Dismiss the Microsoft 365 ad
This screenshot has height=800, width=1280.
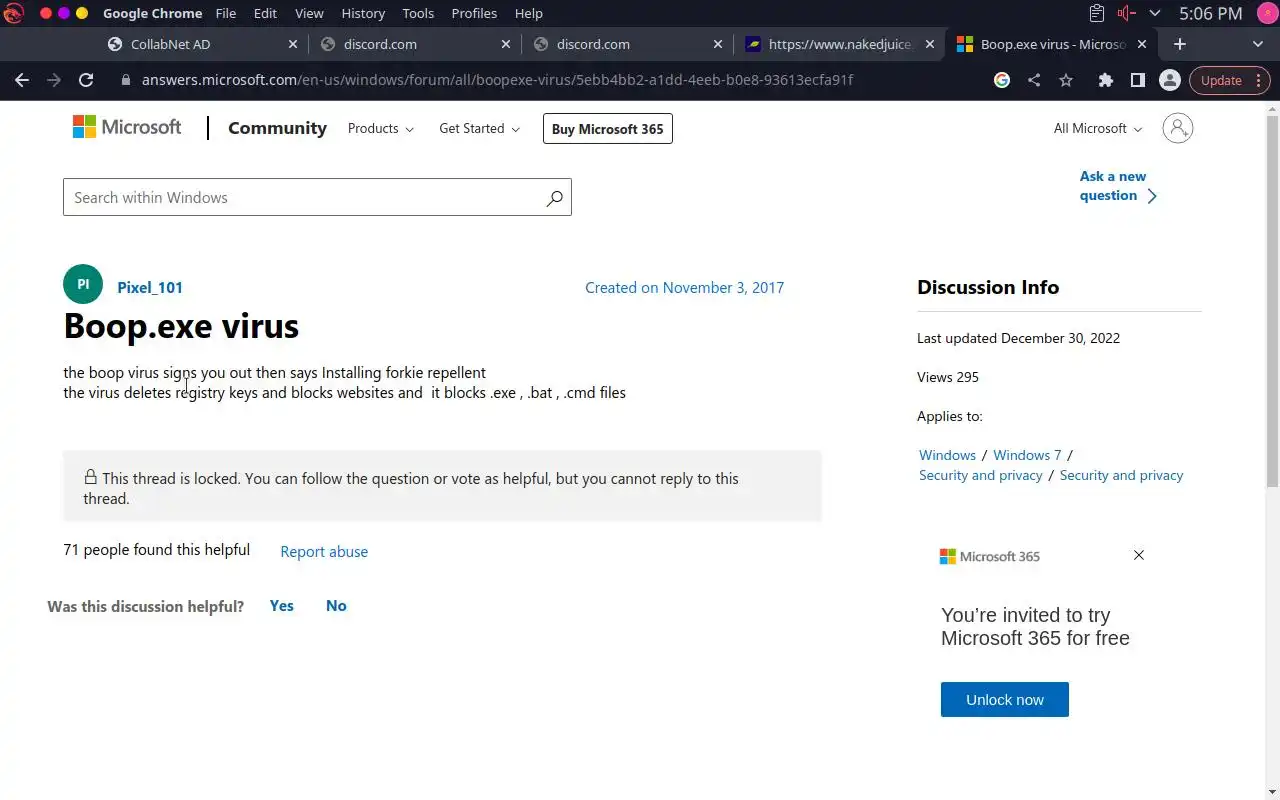1139,555
